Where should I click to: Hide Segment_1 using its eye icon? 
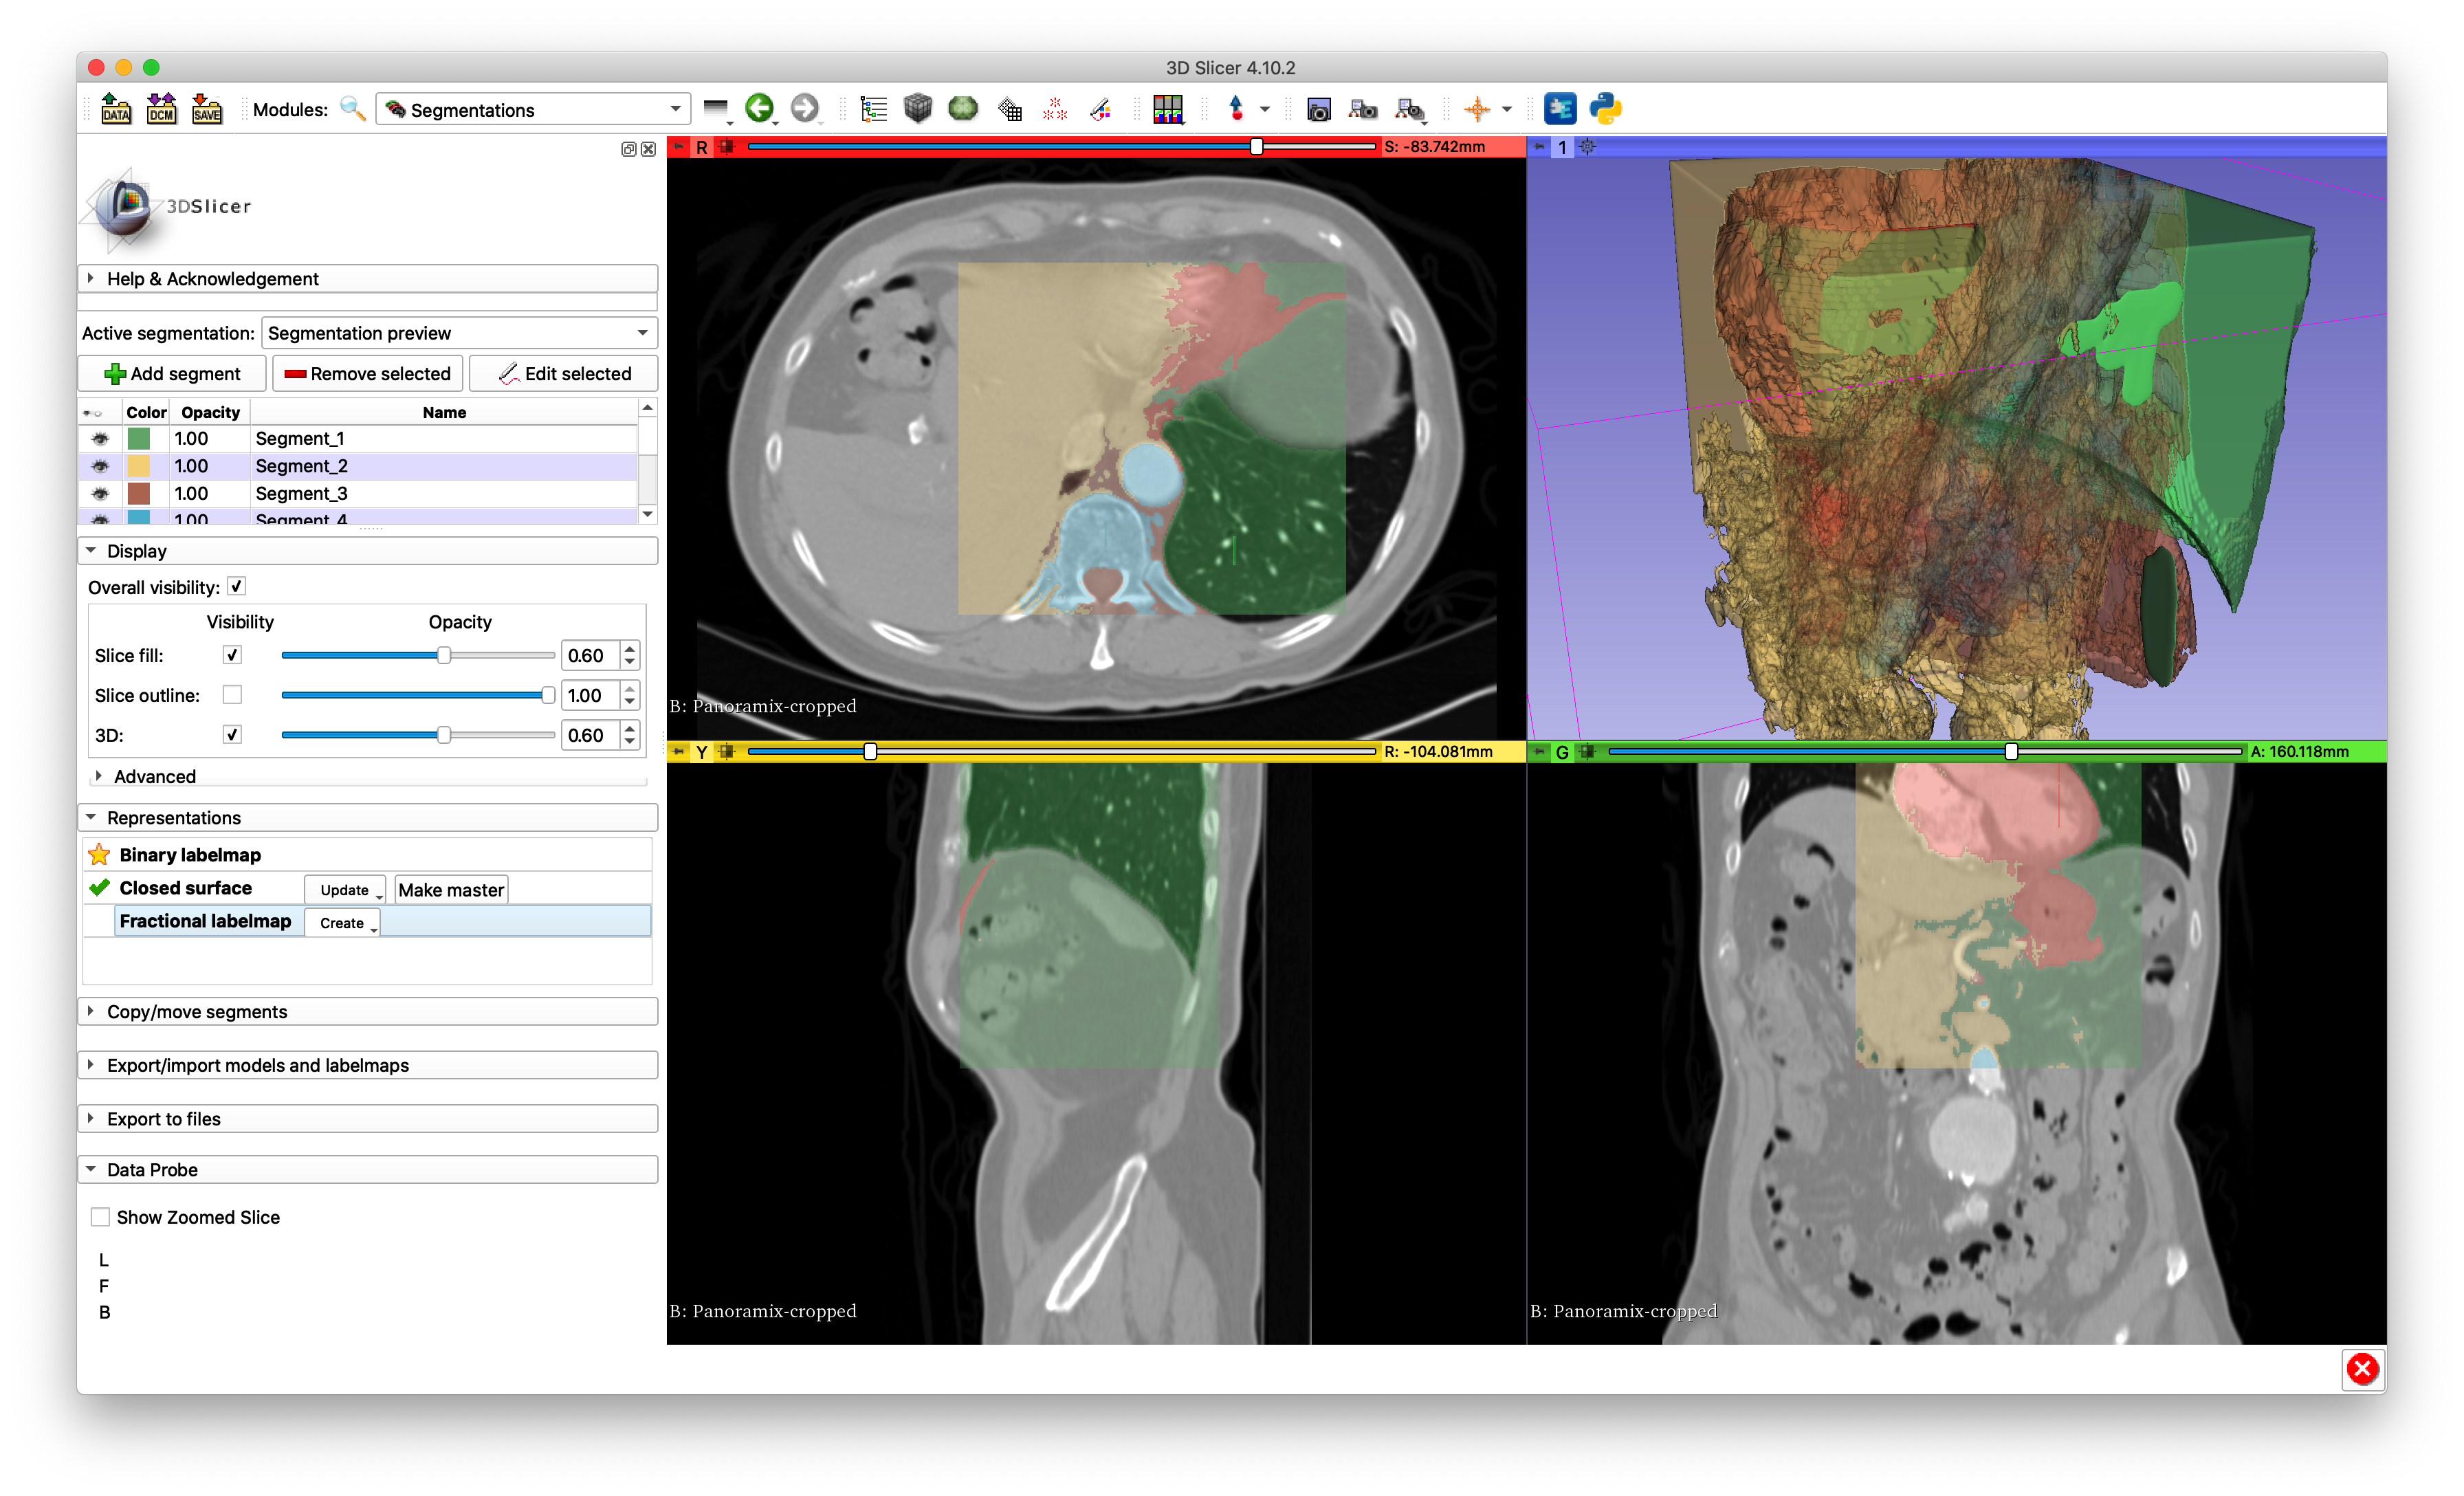(x=100, y=438)
